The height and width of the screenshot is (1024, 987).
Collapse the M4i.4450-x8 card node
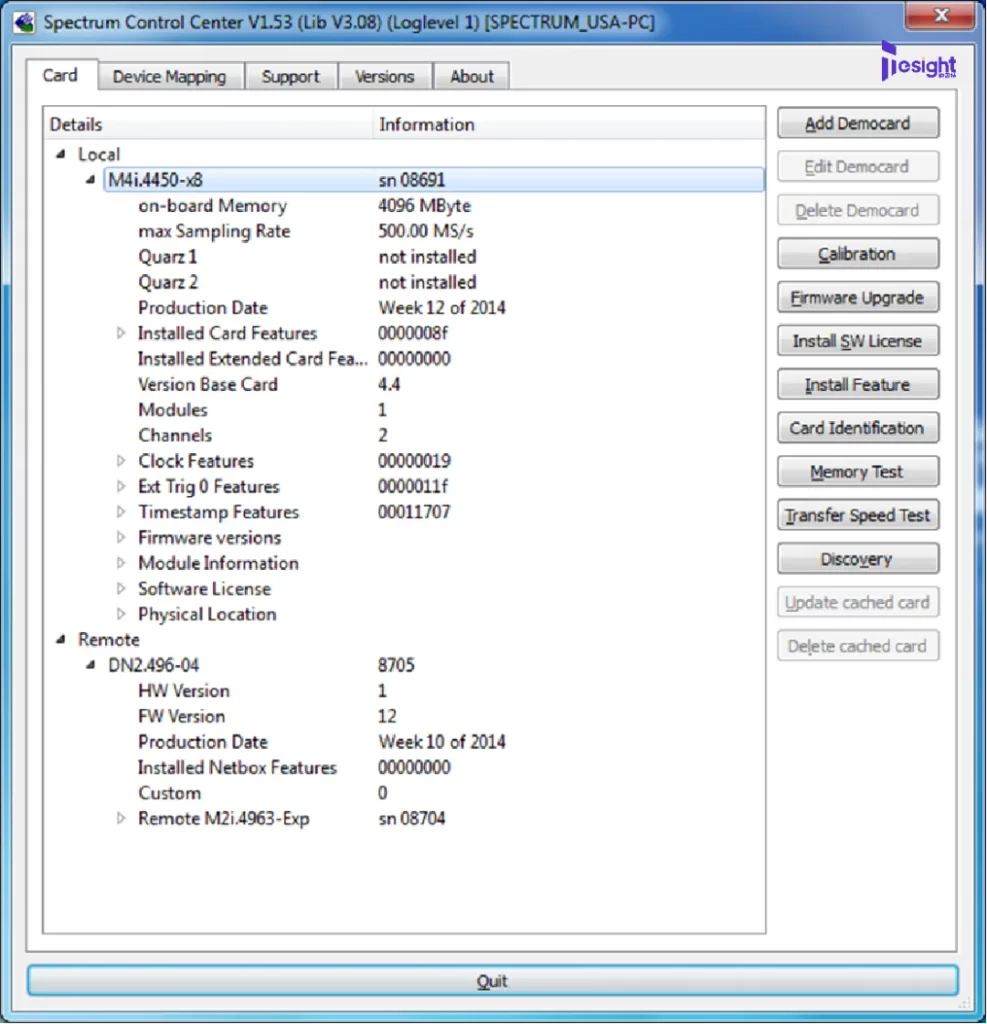(91, 180)
